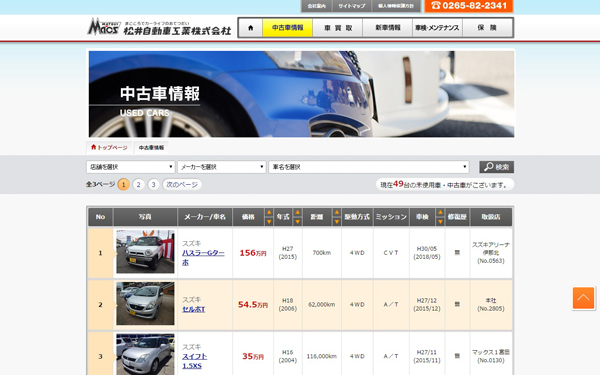Click the トップページ breadcrumb link
This screenshot has height=375, width=600.
pos(109,147)
